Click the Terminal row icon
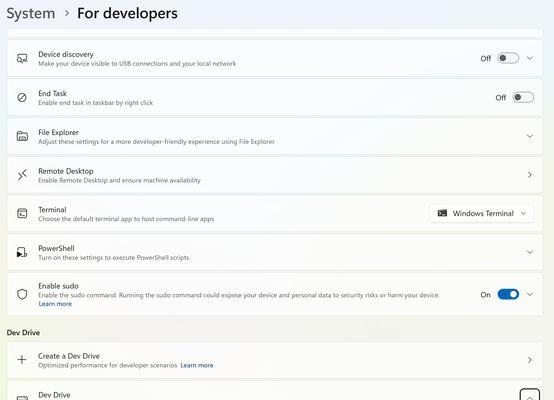This screenshot has width=554, height=400. (x=22, y=213)
